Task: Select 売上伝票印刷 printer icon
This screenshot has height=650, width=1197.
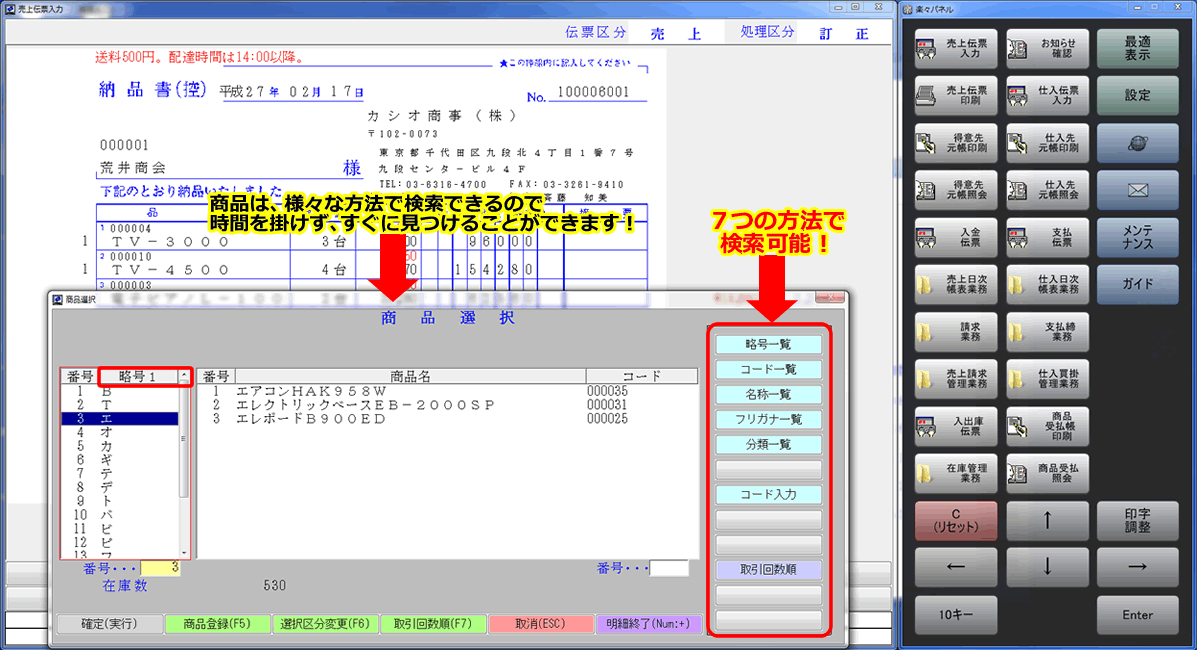Action: pos(955,96)
